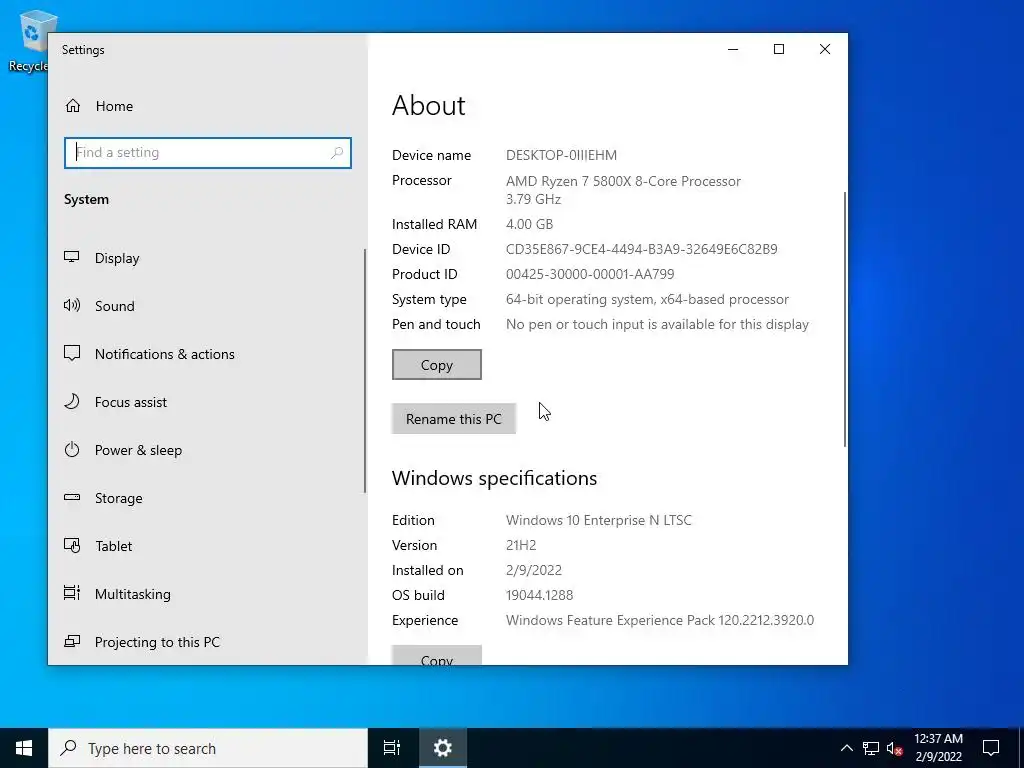Screen dimensions: 1024x768
Task: Show hidden system tray icons
Action: tap(846, 748)
